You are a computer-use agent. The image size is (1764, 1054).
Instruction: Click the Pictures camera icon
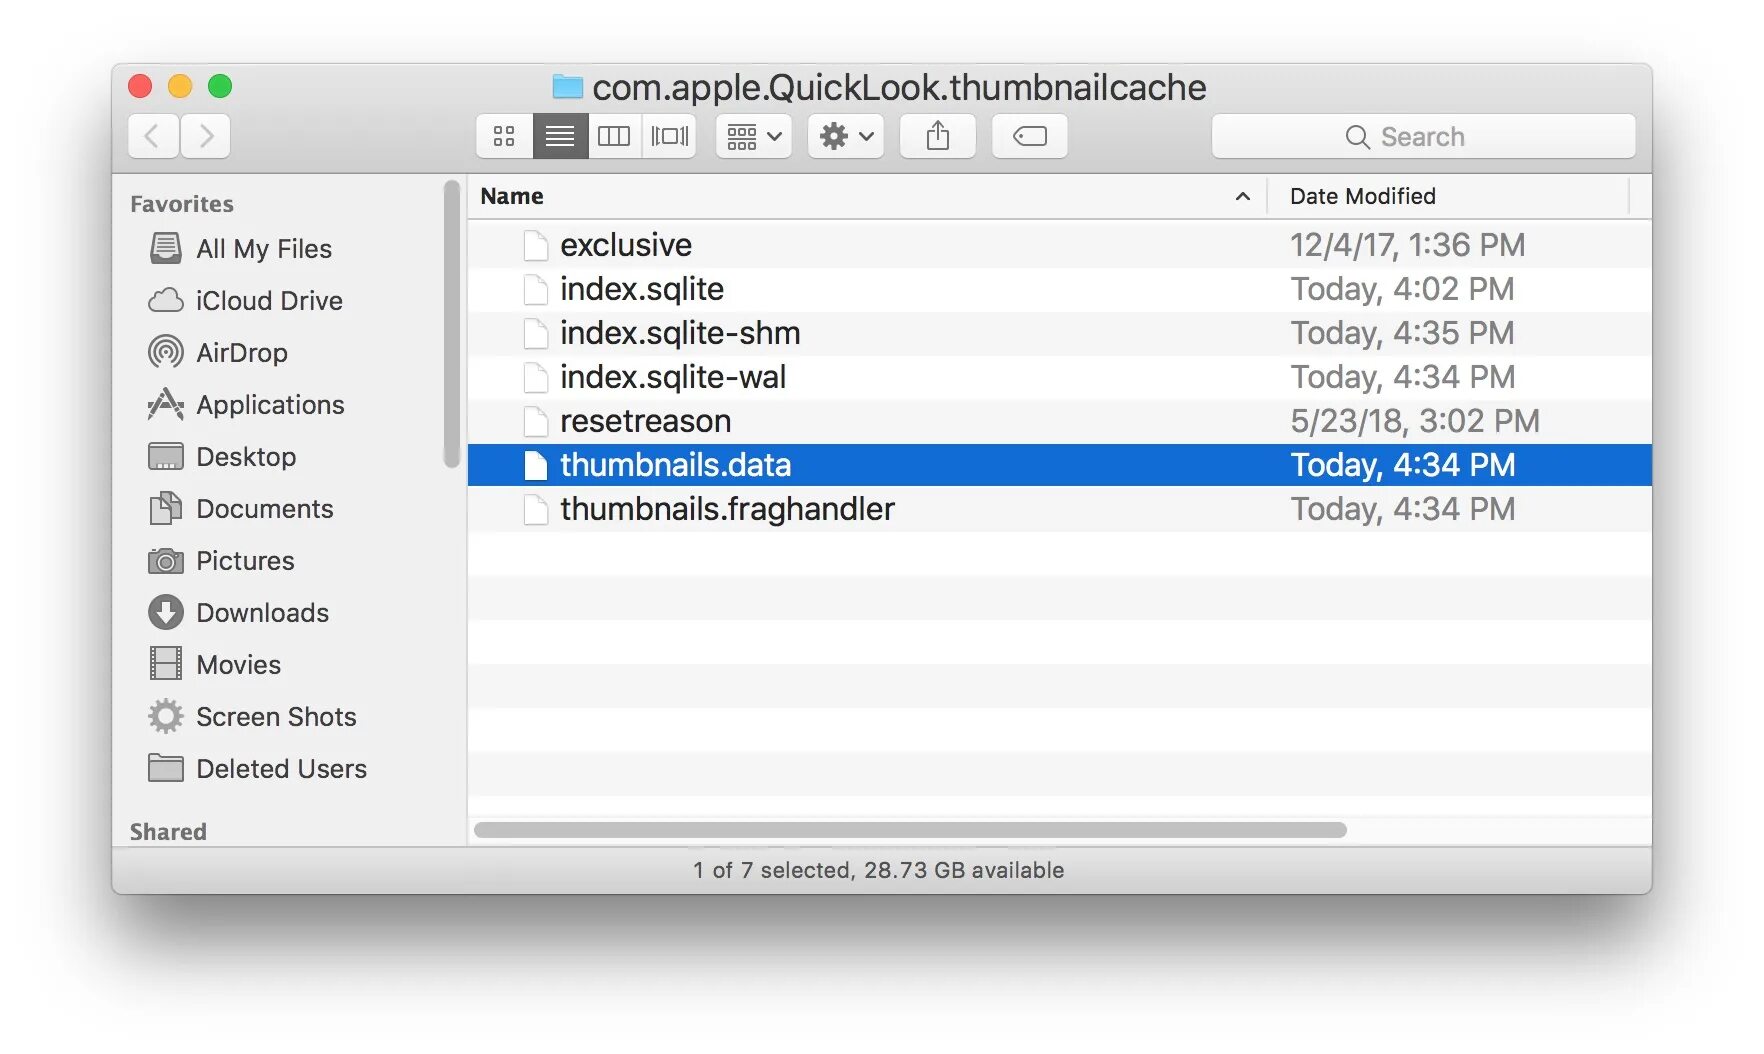click(165, 561)
